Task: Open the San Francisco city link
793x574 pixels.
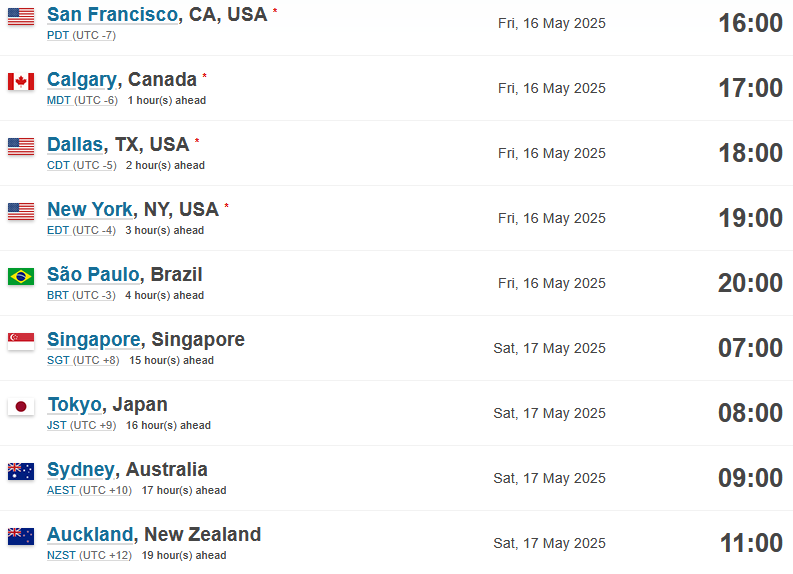Action: point(113,14)
